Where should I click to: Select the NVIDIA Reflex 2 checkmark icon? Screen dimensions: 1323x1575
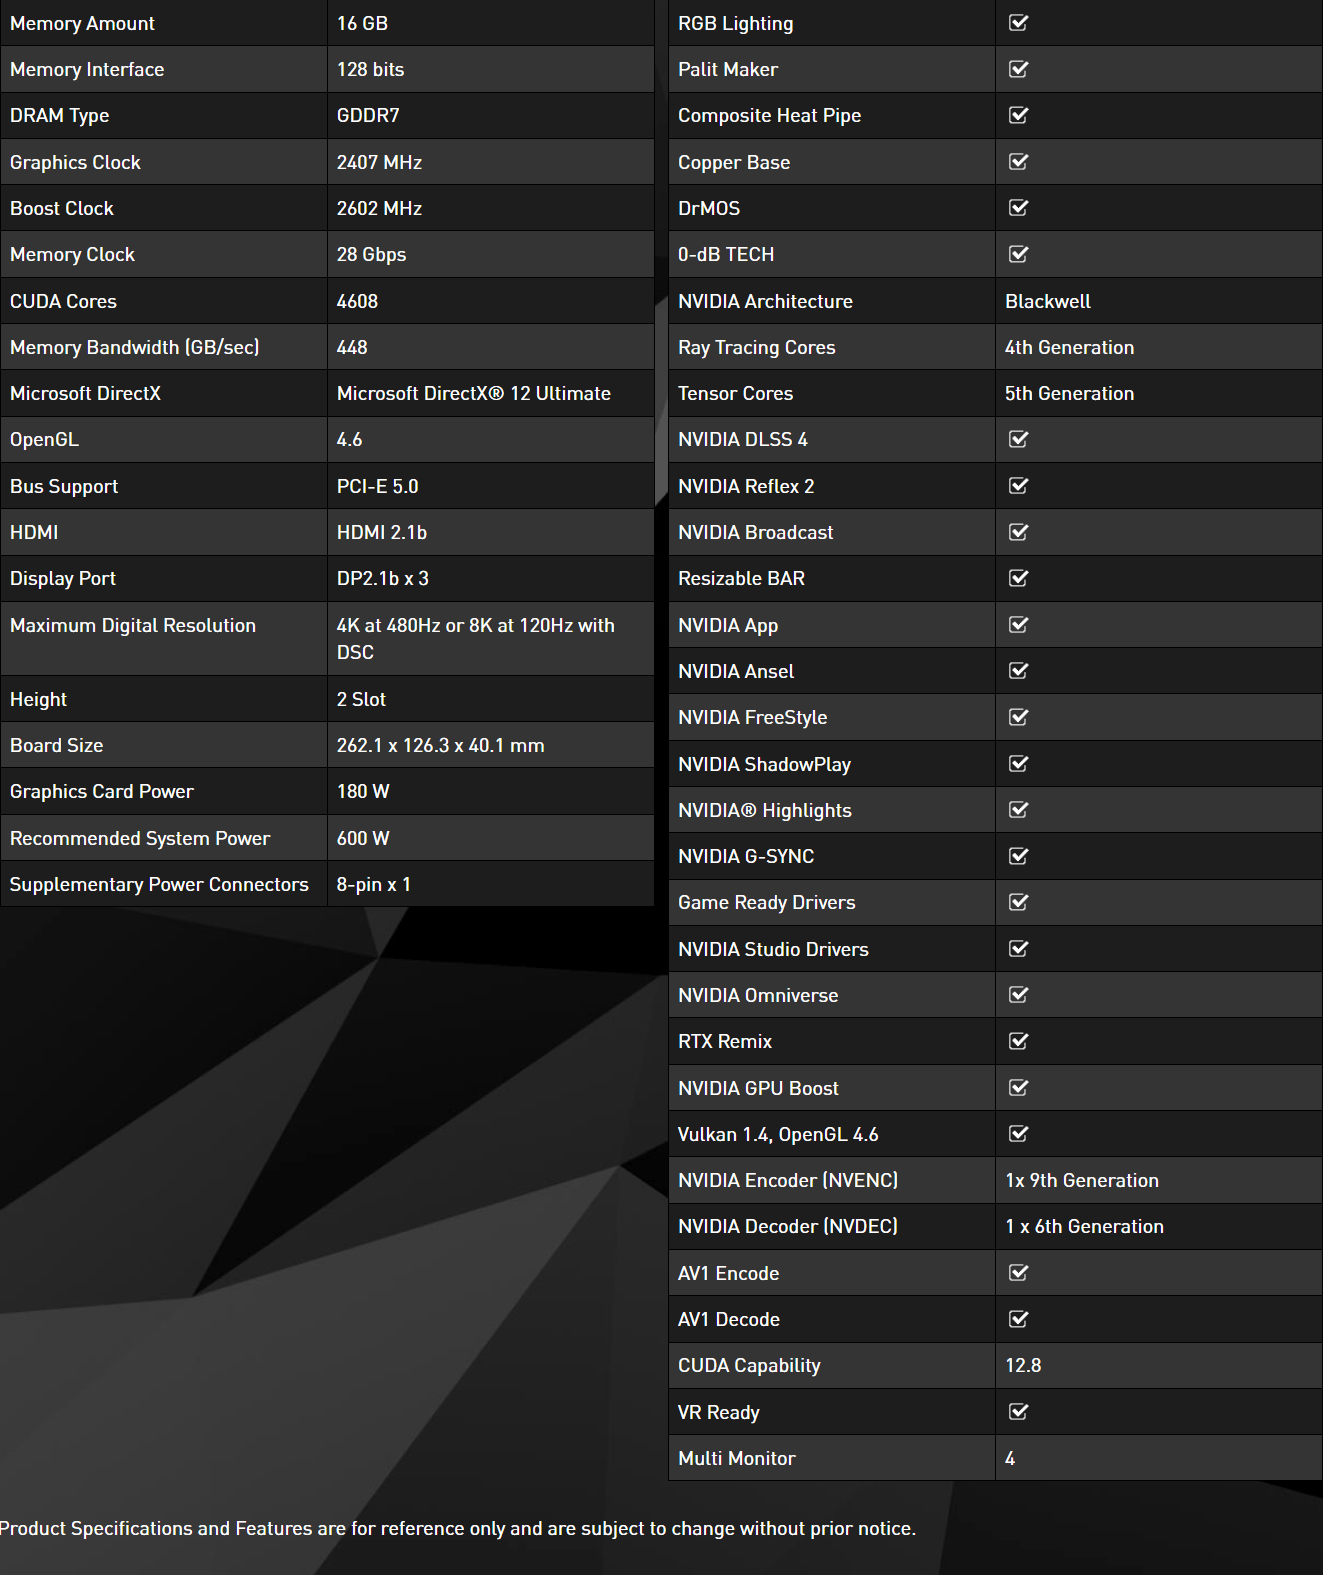1019,486
